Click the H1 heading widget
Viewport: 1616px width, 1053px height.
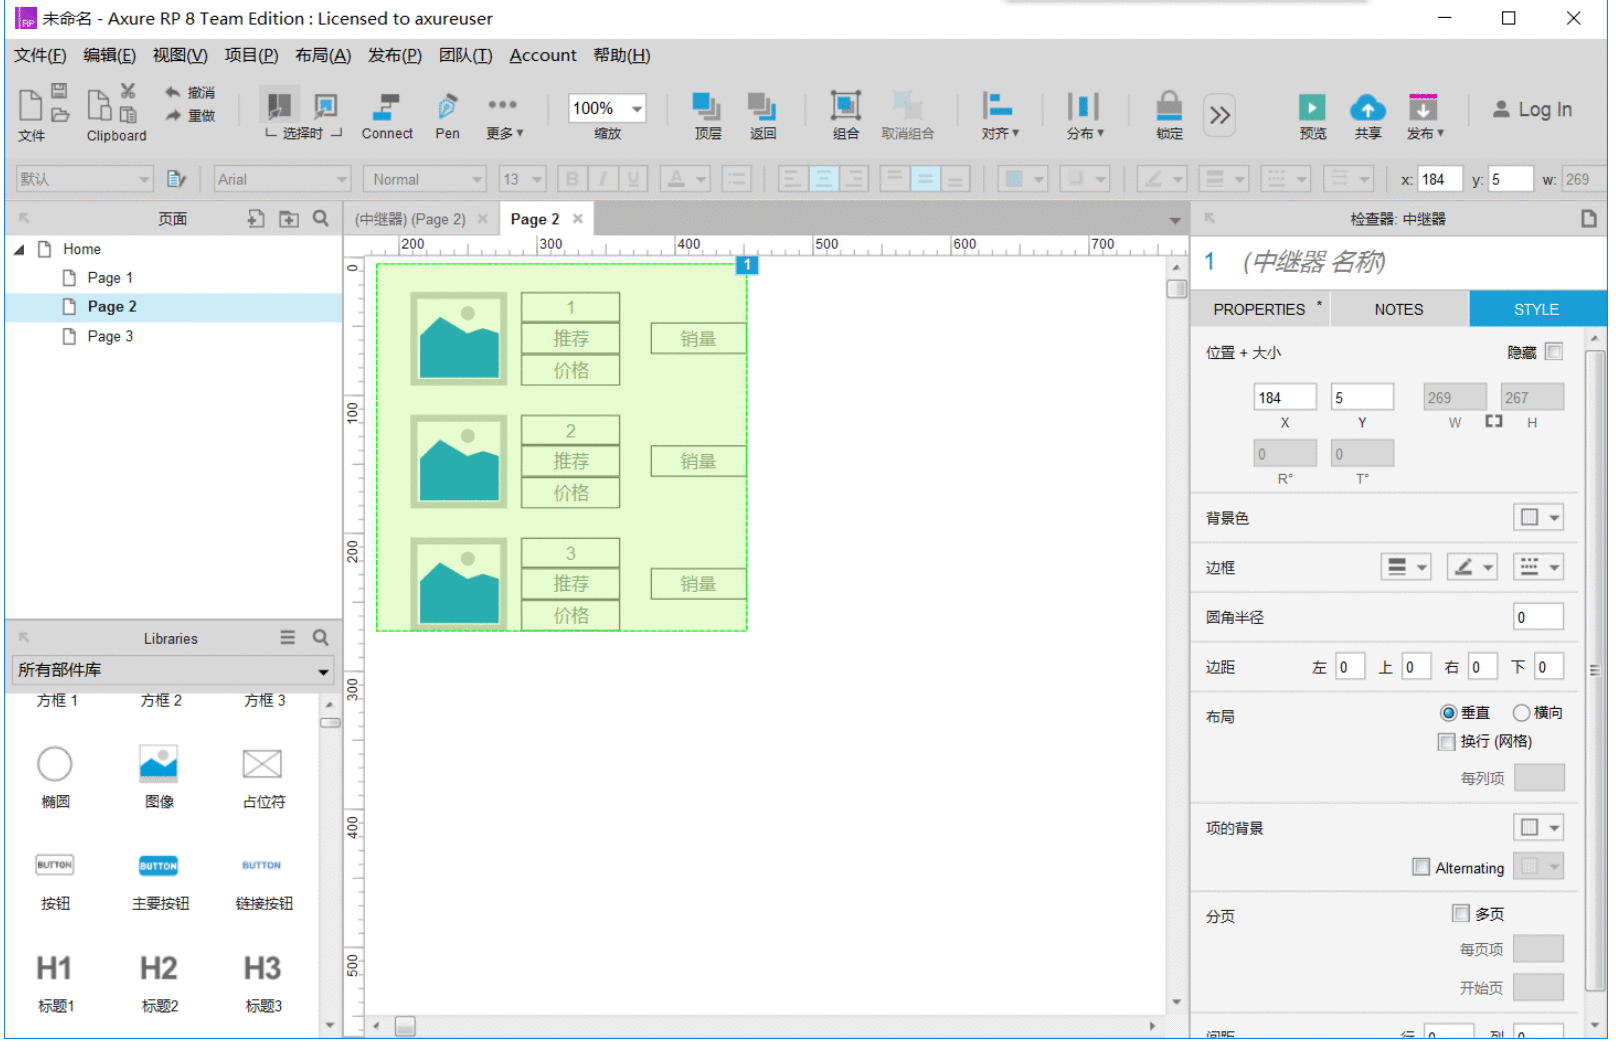(x=54, y=968)
